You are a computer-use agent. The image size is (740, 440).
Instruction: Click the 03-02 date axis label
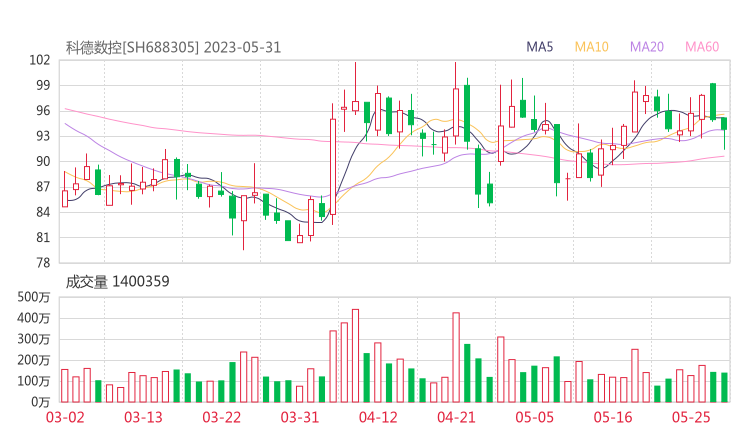(65, 417)
